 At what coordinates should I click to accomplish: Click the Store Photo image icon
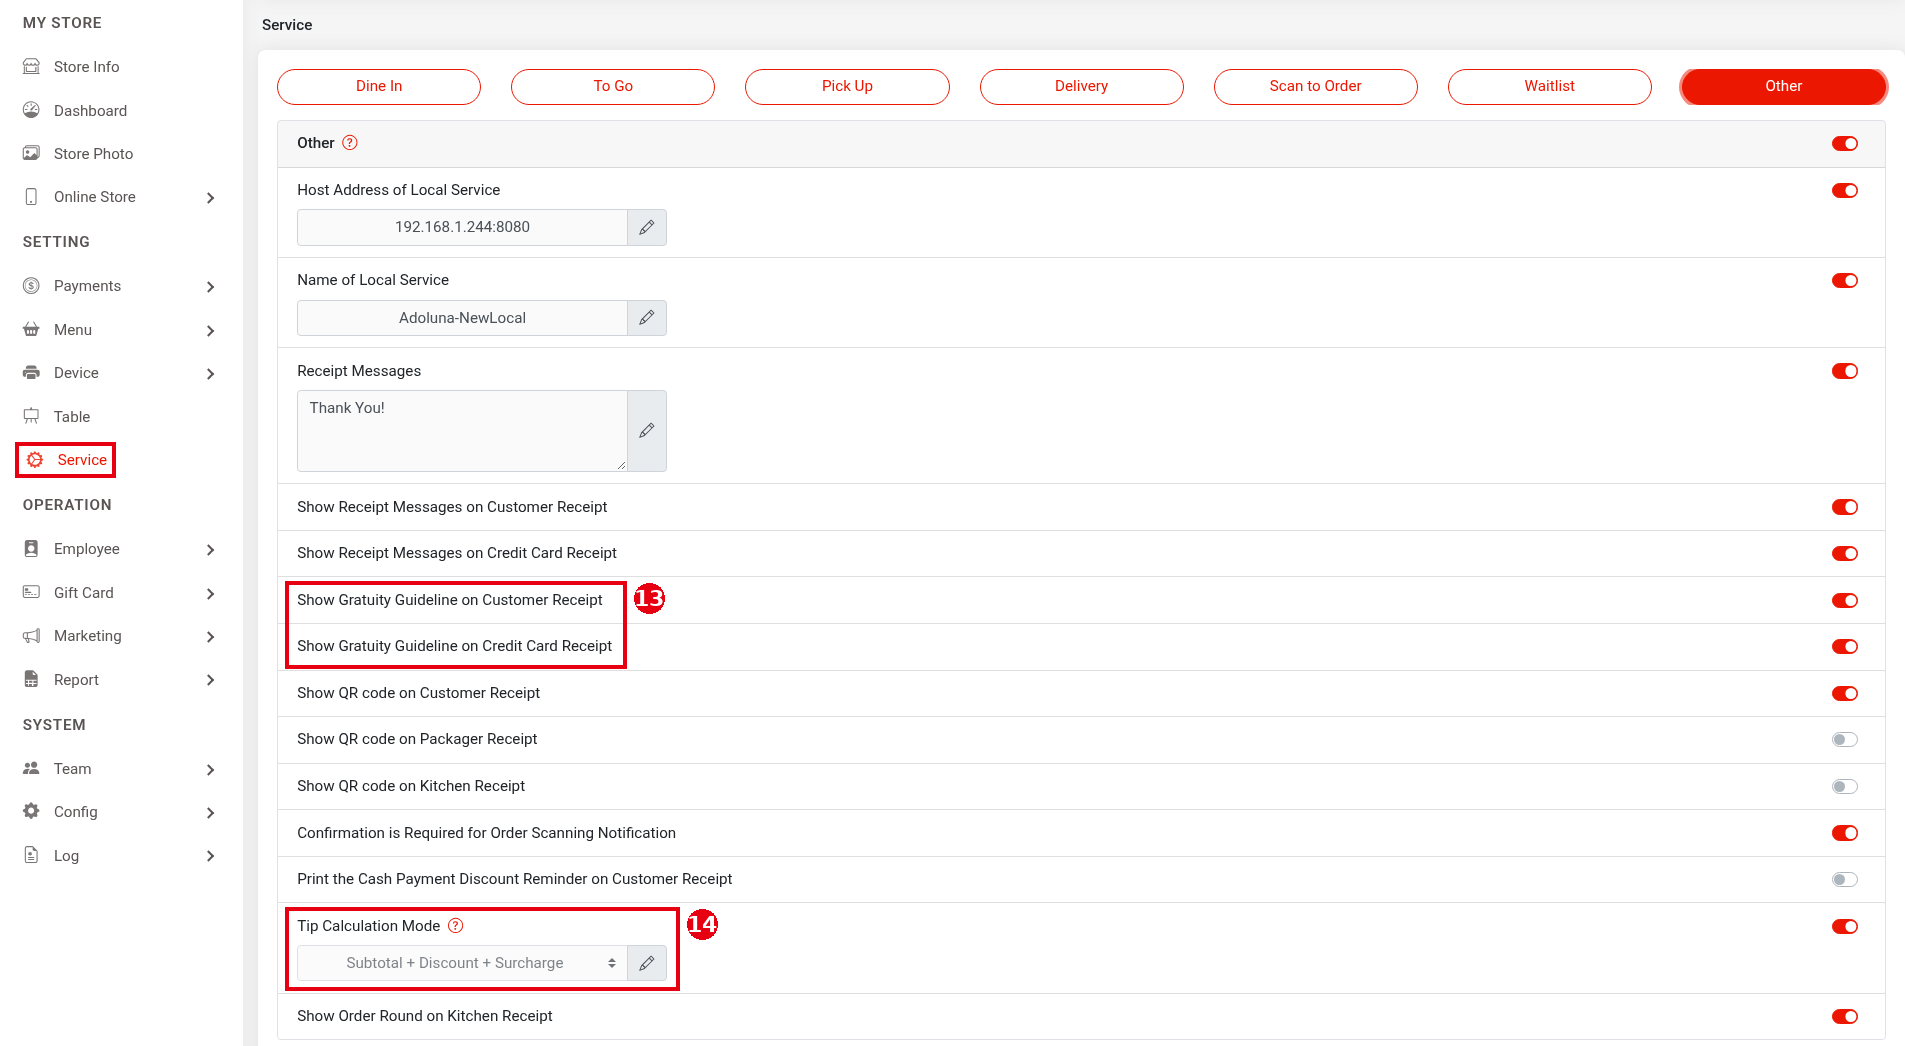tap(32, 153)
